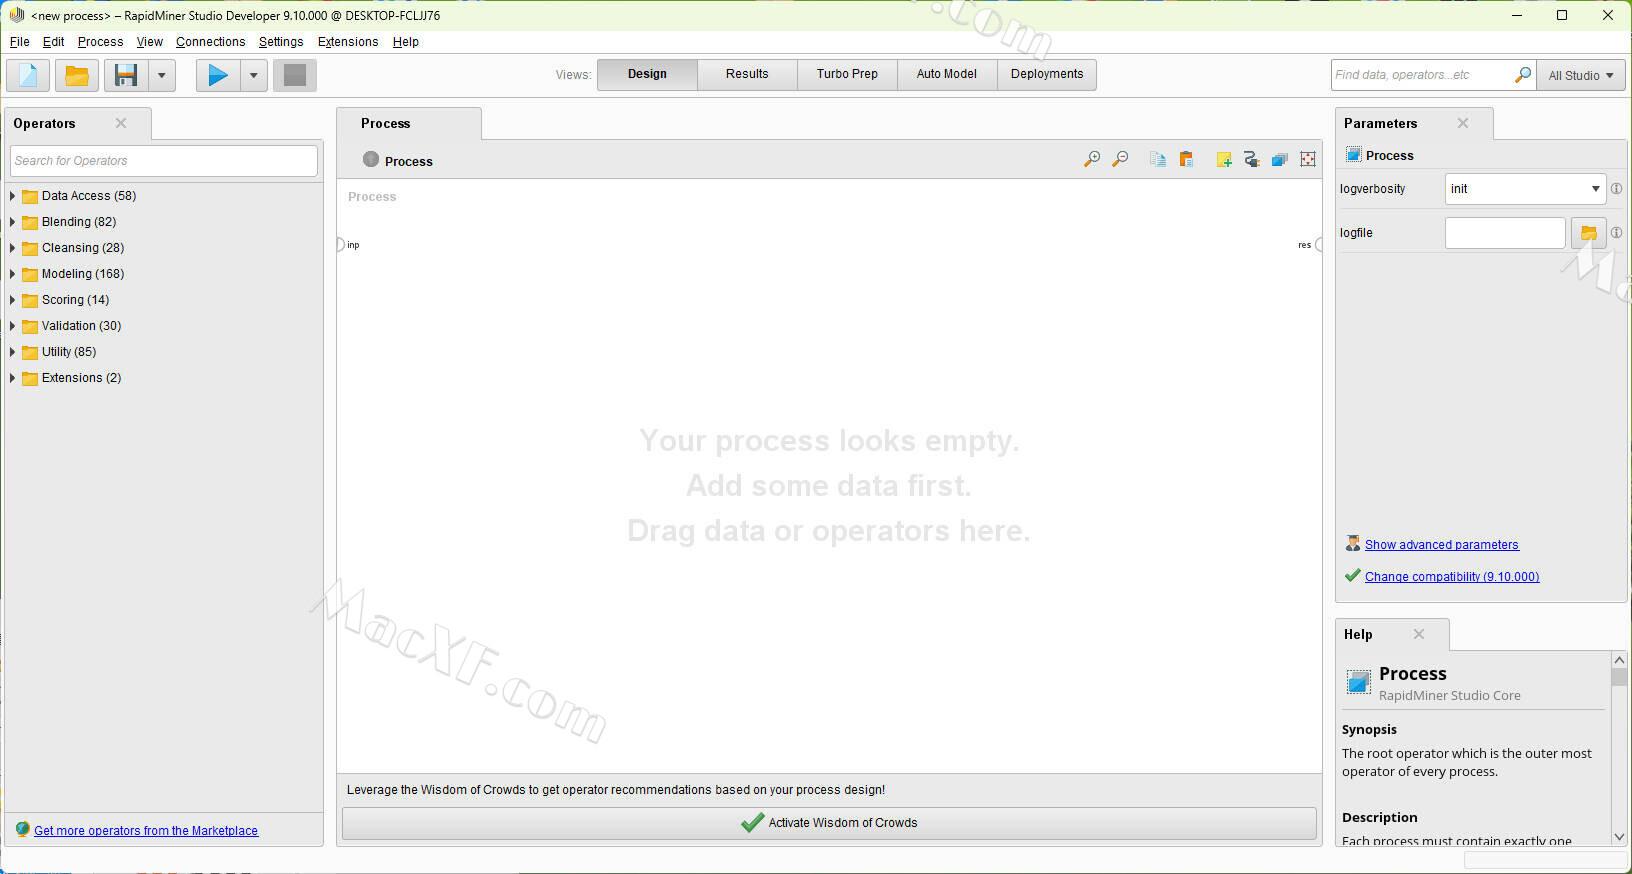Show info for the logverbosity parameter
The height and width of the screenshot is (874, 1632).
click(1616, 188)
